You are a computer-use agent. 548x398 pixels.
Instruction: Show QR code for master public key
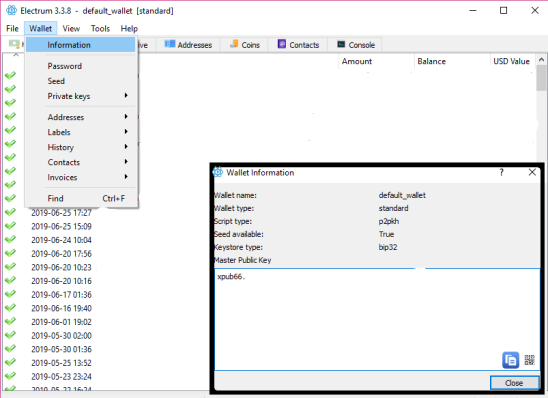pos(529,360)
